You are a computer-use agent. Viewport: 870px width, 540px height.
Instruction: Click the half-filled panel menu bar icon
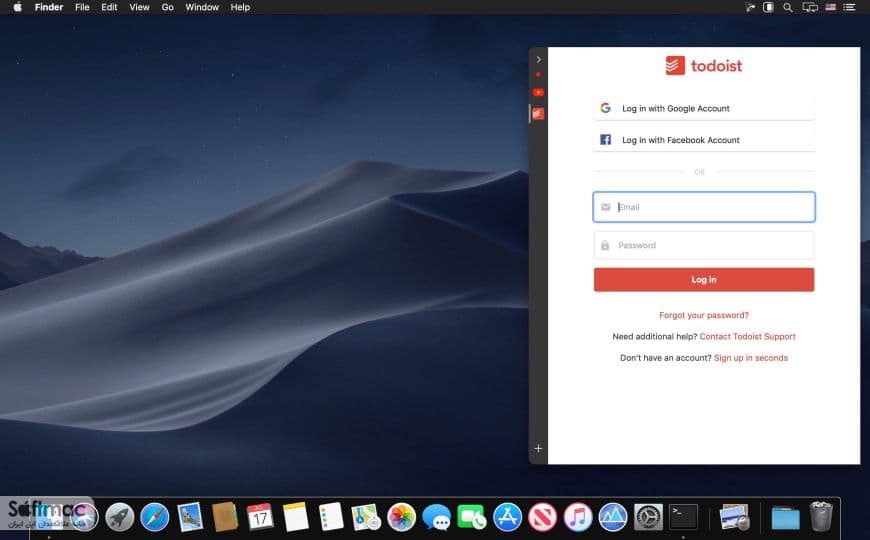pyautogui.click(x=768, y=7)
